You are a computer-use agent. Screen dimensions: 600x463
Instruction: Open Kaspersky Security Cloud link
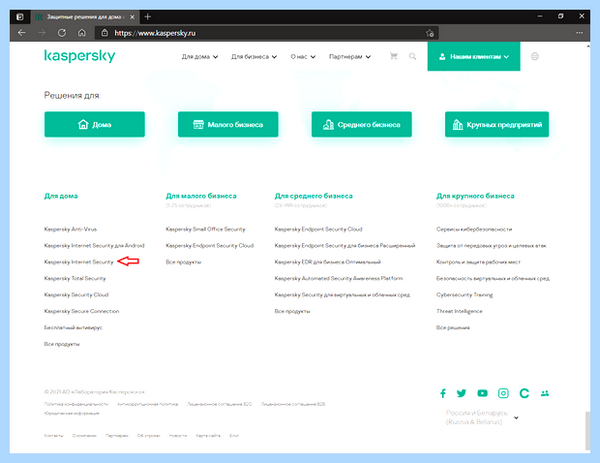point(76,295)
